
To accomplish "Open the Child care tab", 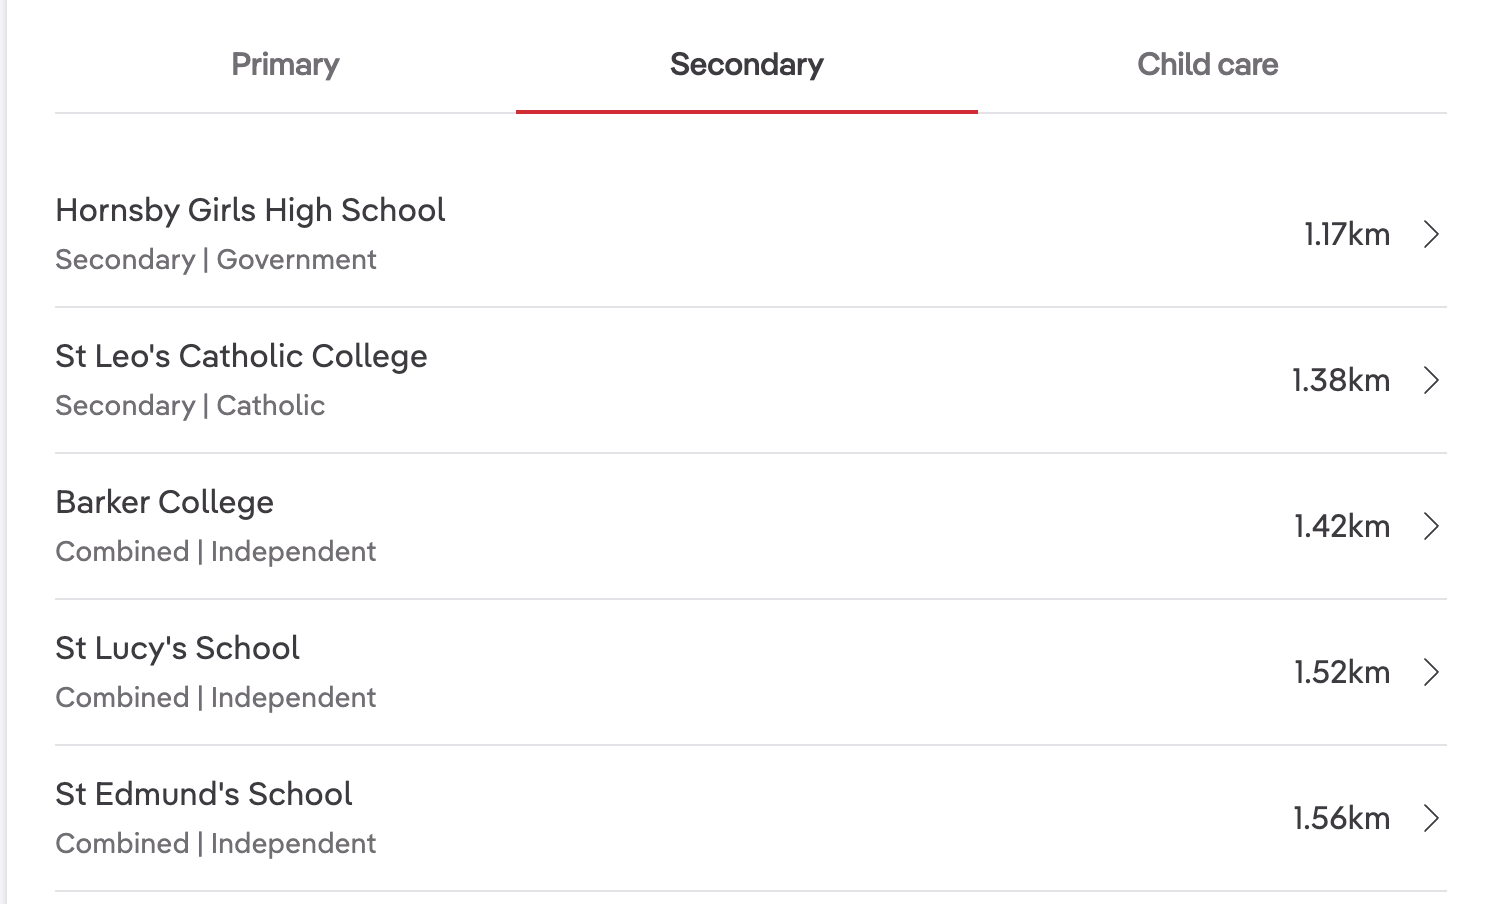I will pos(1207,65).
